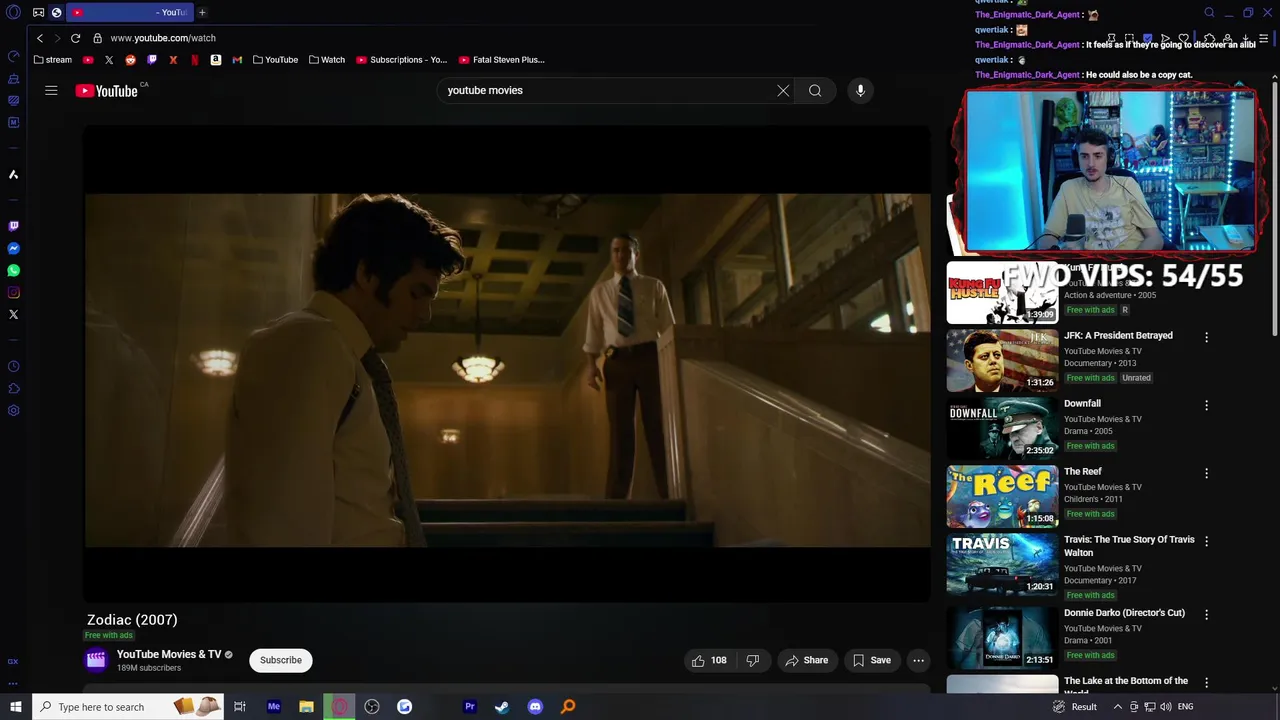
Task: Open OBS Studio from the taskbar
Action: (x=372, y=707)
